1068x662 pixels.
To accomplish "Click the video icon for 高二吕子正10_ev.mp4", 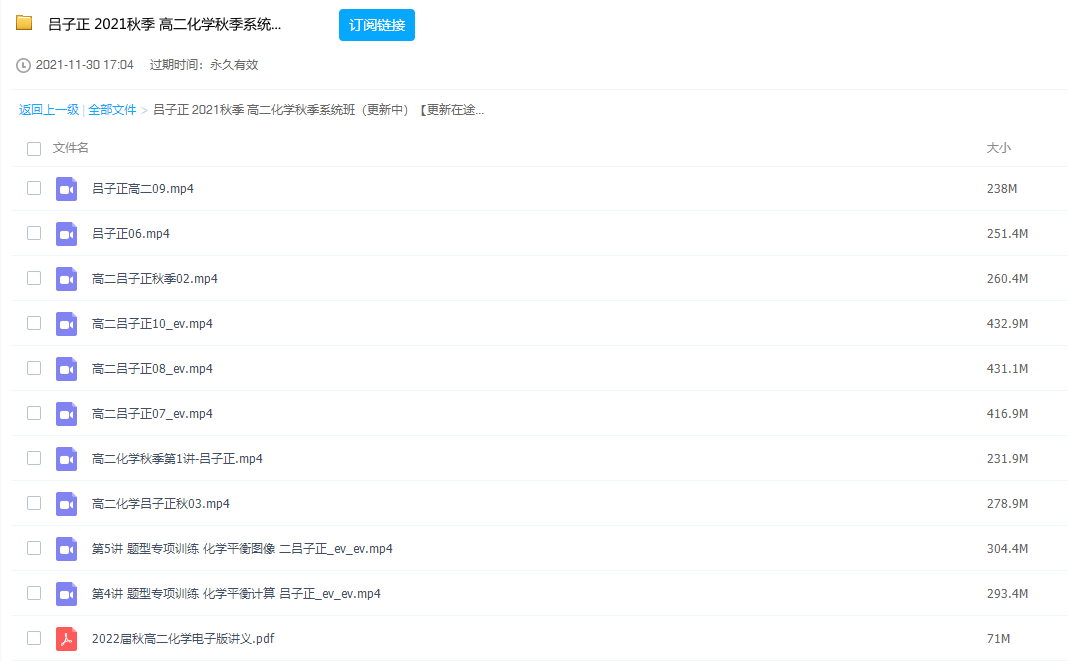I will click(x=66, y=323).
